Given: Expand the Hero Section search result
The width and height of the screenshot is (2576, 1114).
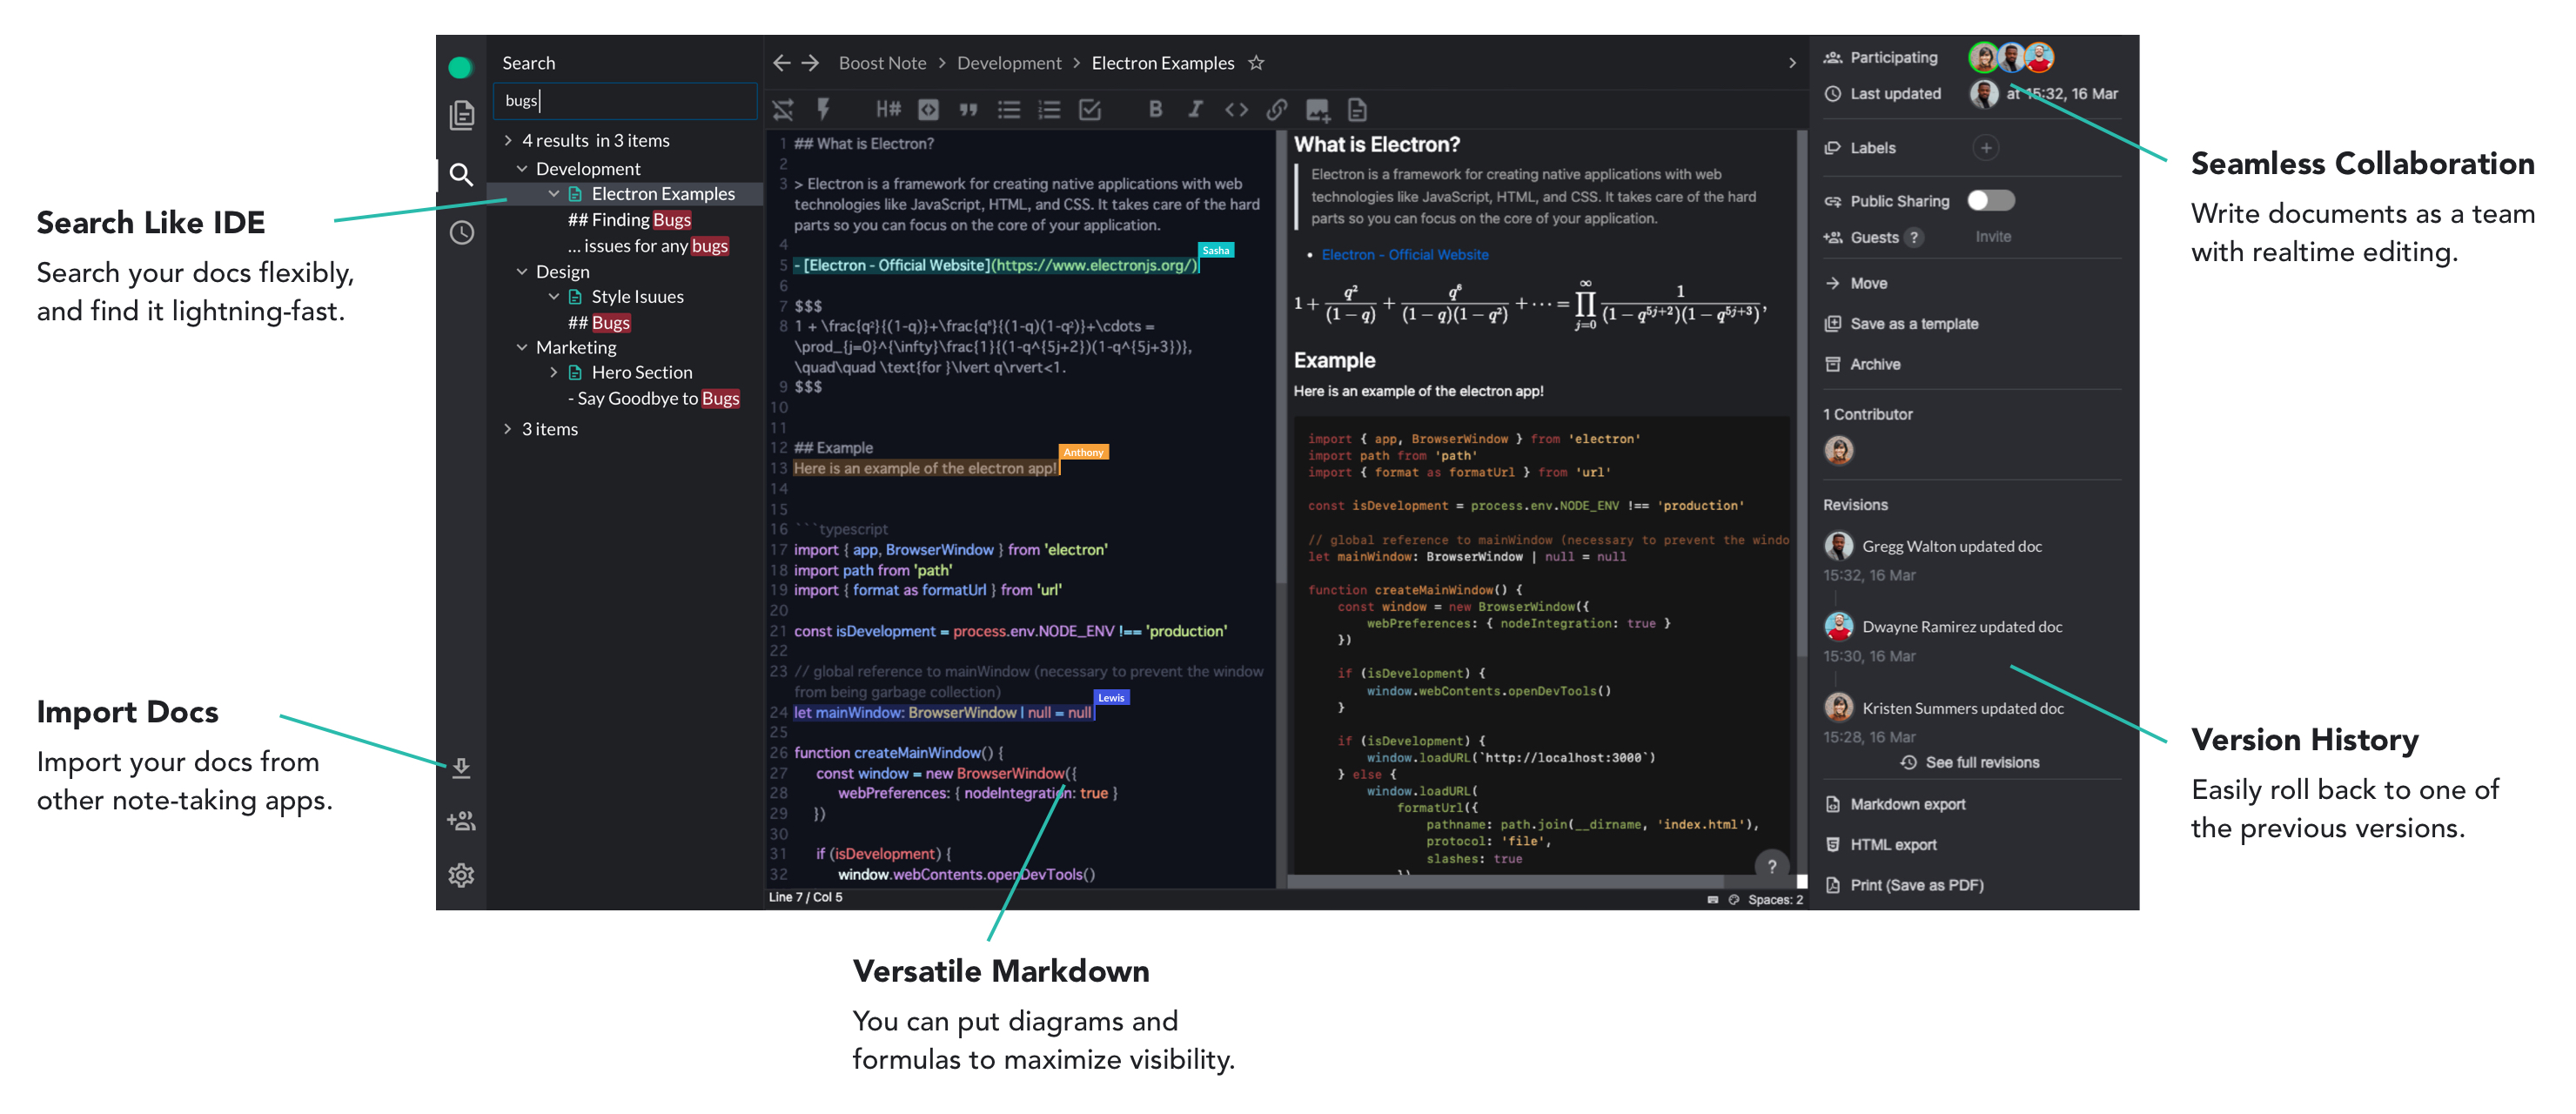Looking at the screenshot, I should [554, 373].
